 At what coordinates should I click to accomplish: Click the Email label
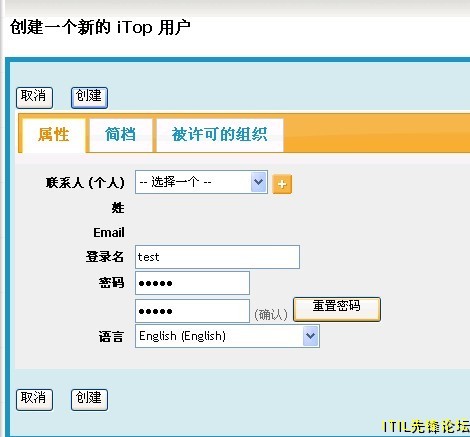click(x=109, y=232)
